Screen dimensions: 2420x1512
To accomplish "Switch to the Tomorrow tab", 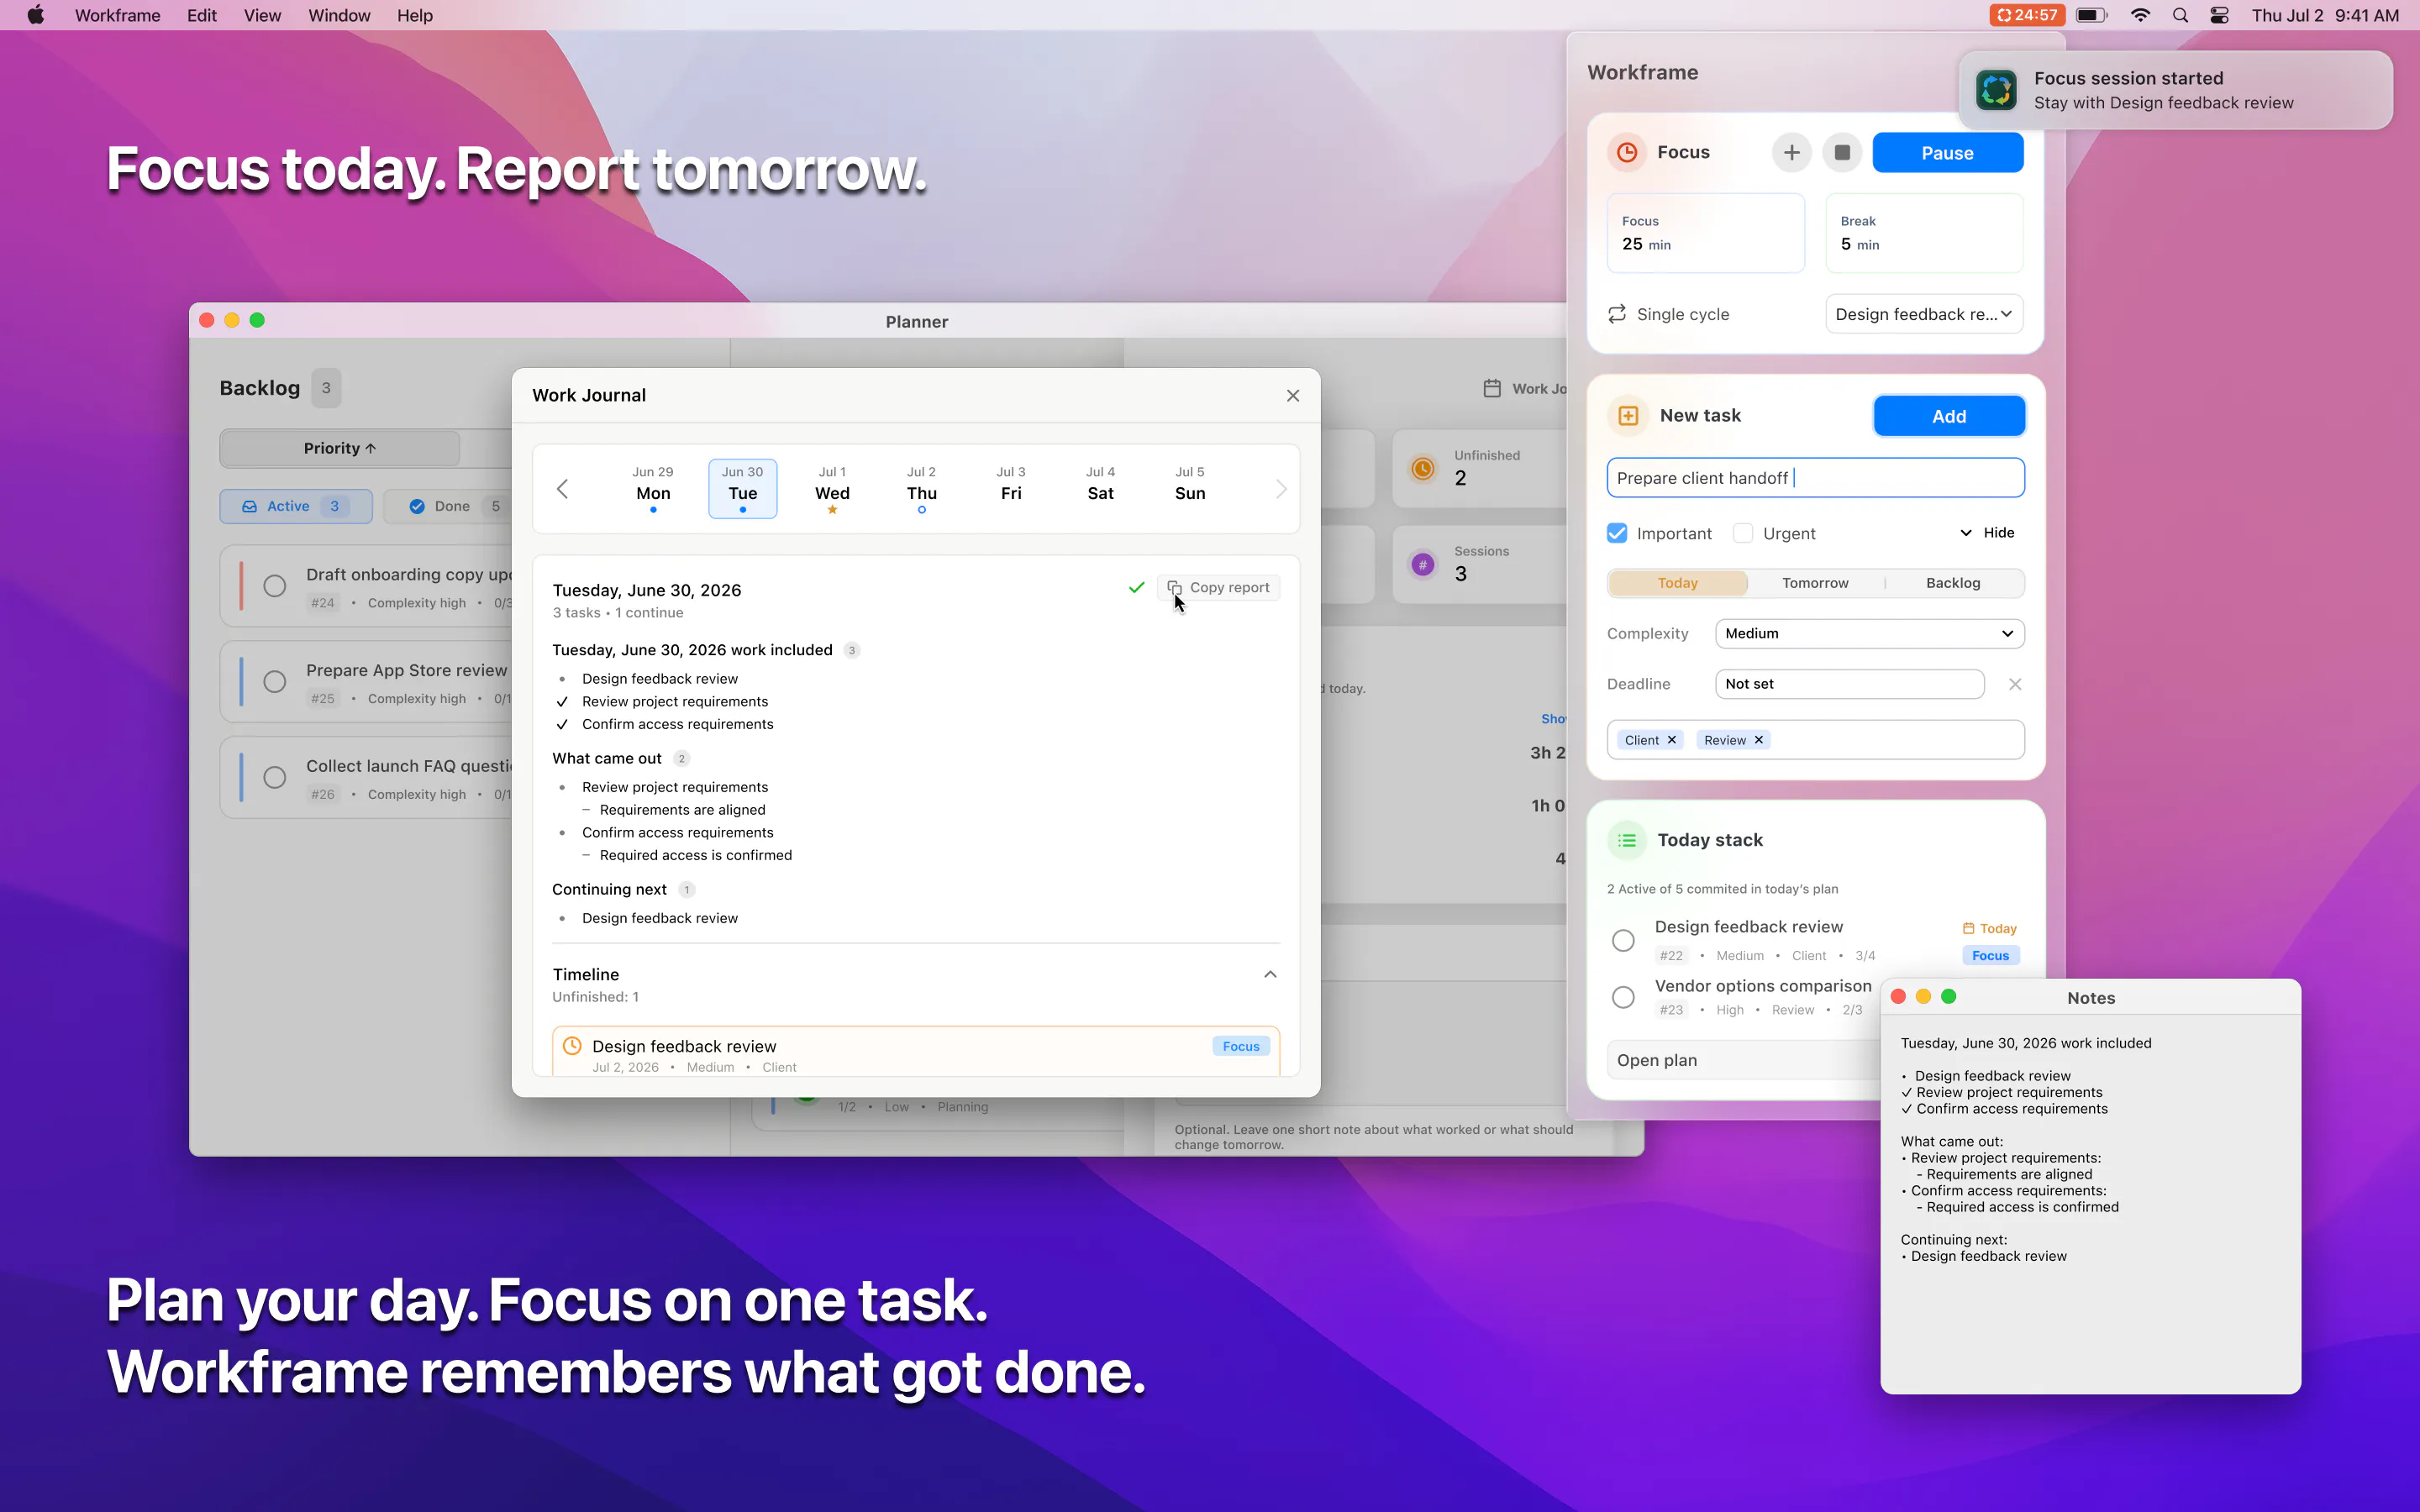I will [x=1815, y=583].
